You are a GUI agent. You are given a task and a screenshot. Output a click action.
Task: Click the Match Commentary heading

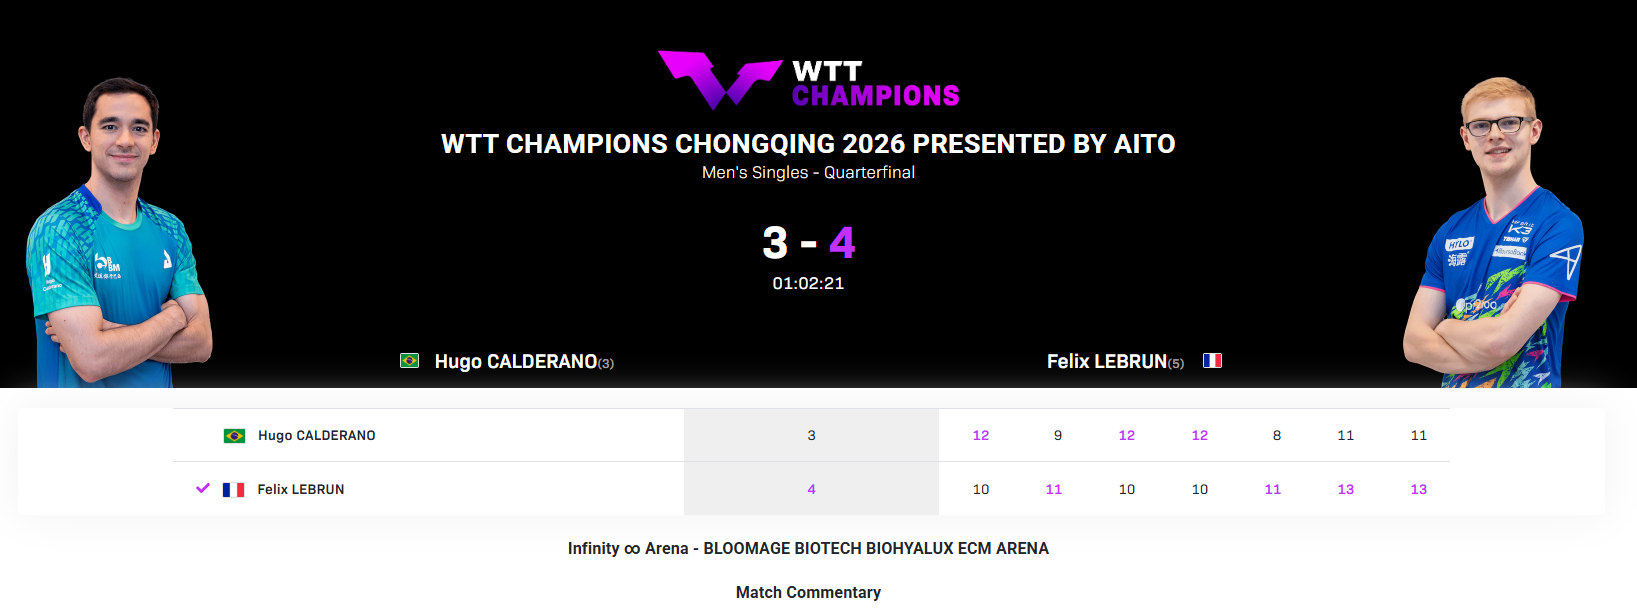coord(808,593)
